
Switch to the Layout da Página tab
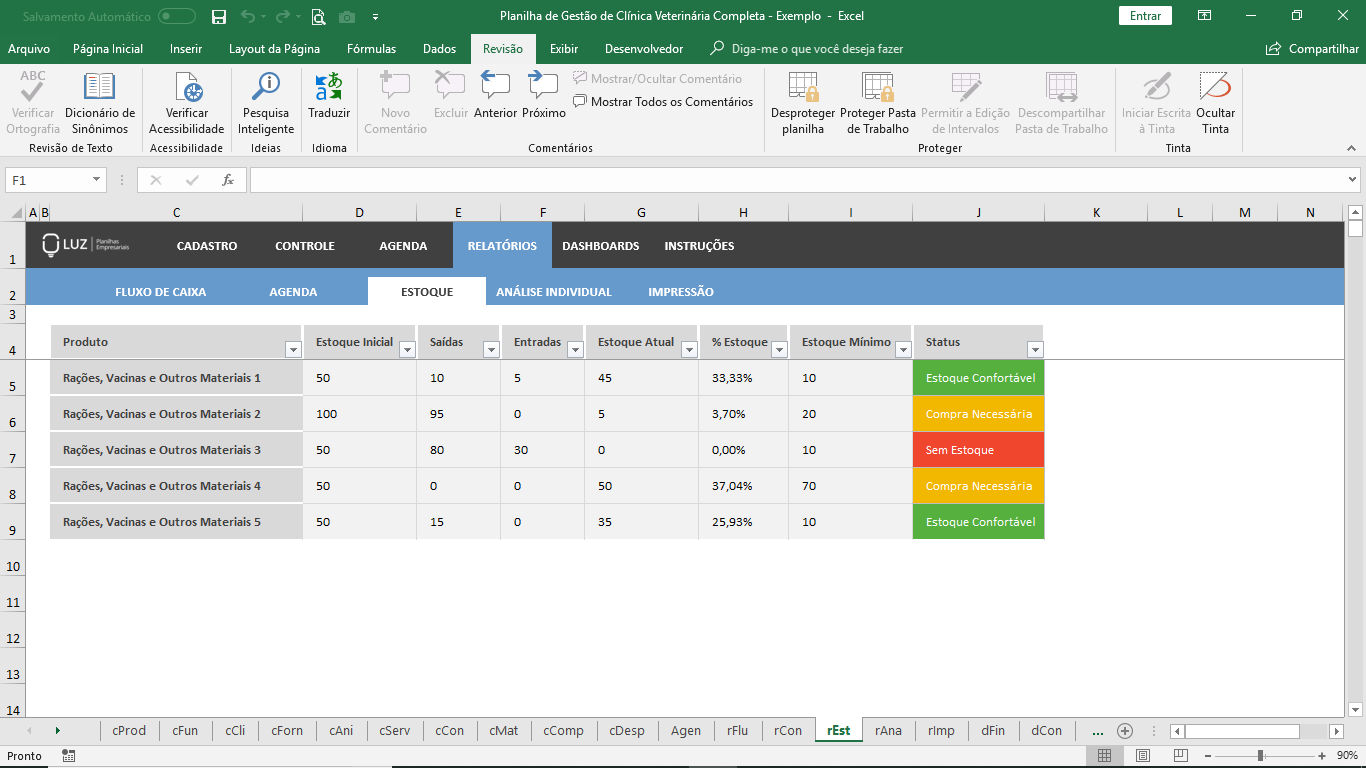(x=274, y=49)
